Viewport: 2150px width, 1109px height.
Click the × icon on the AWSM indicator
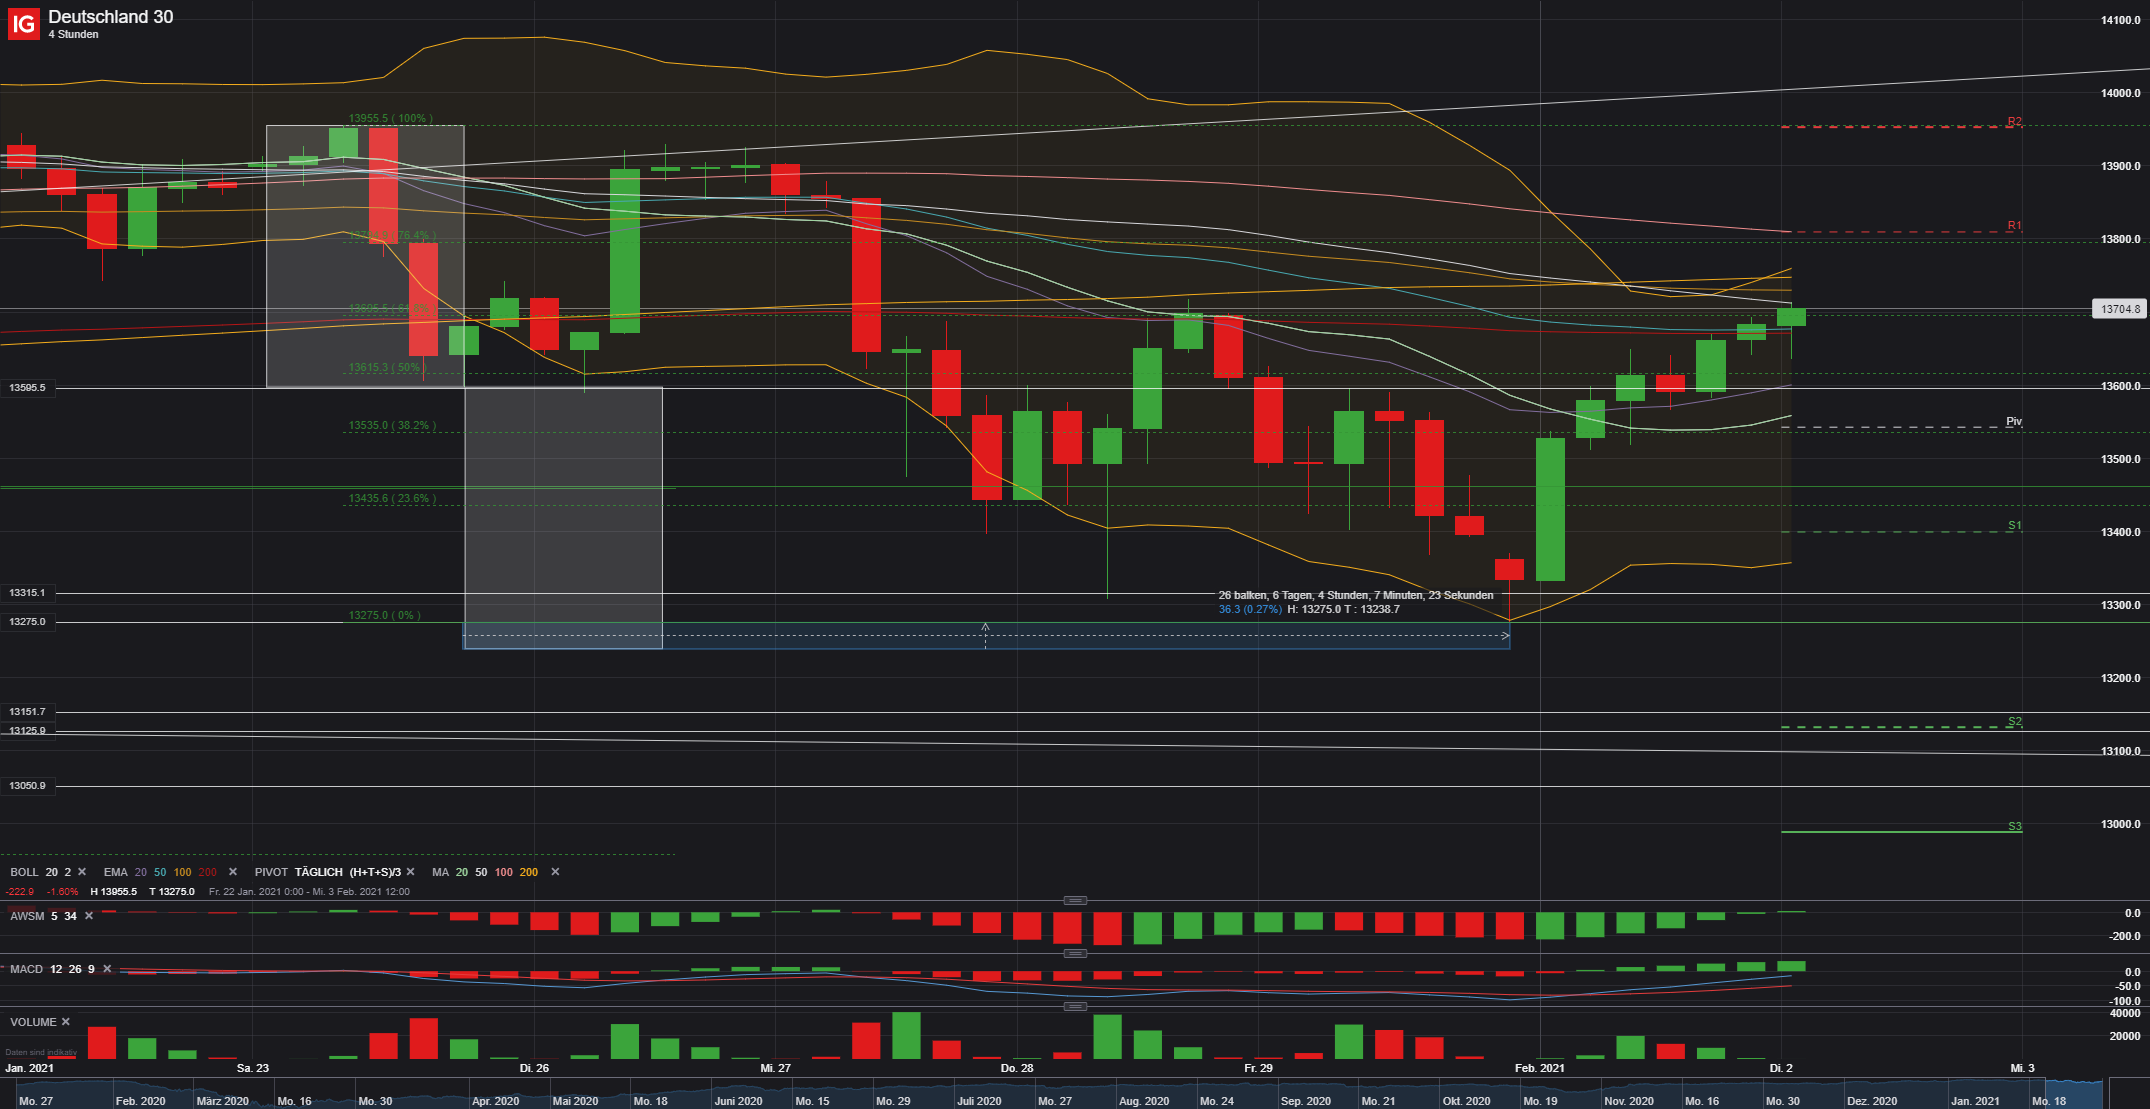tap(87, 915)
